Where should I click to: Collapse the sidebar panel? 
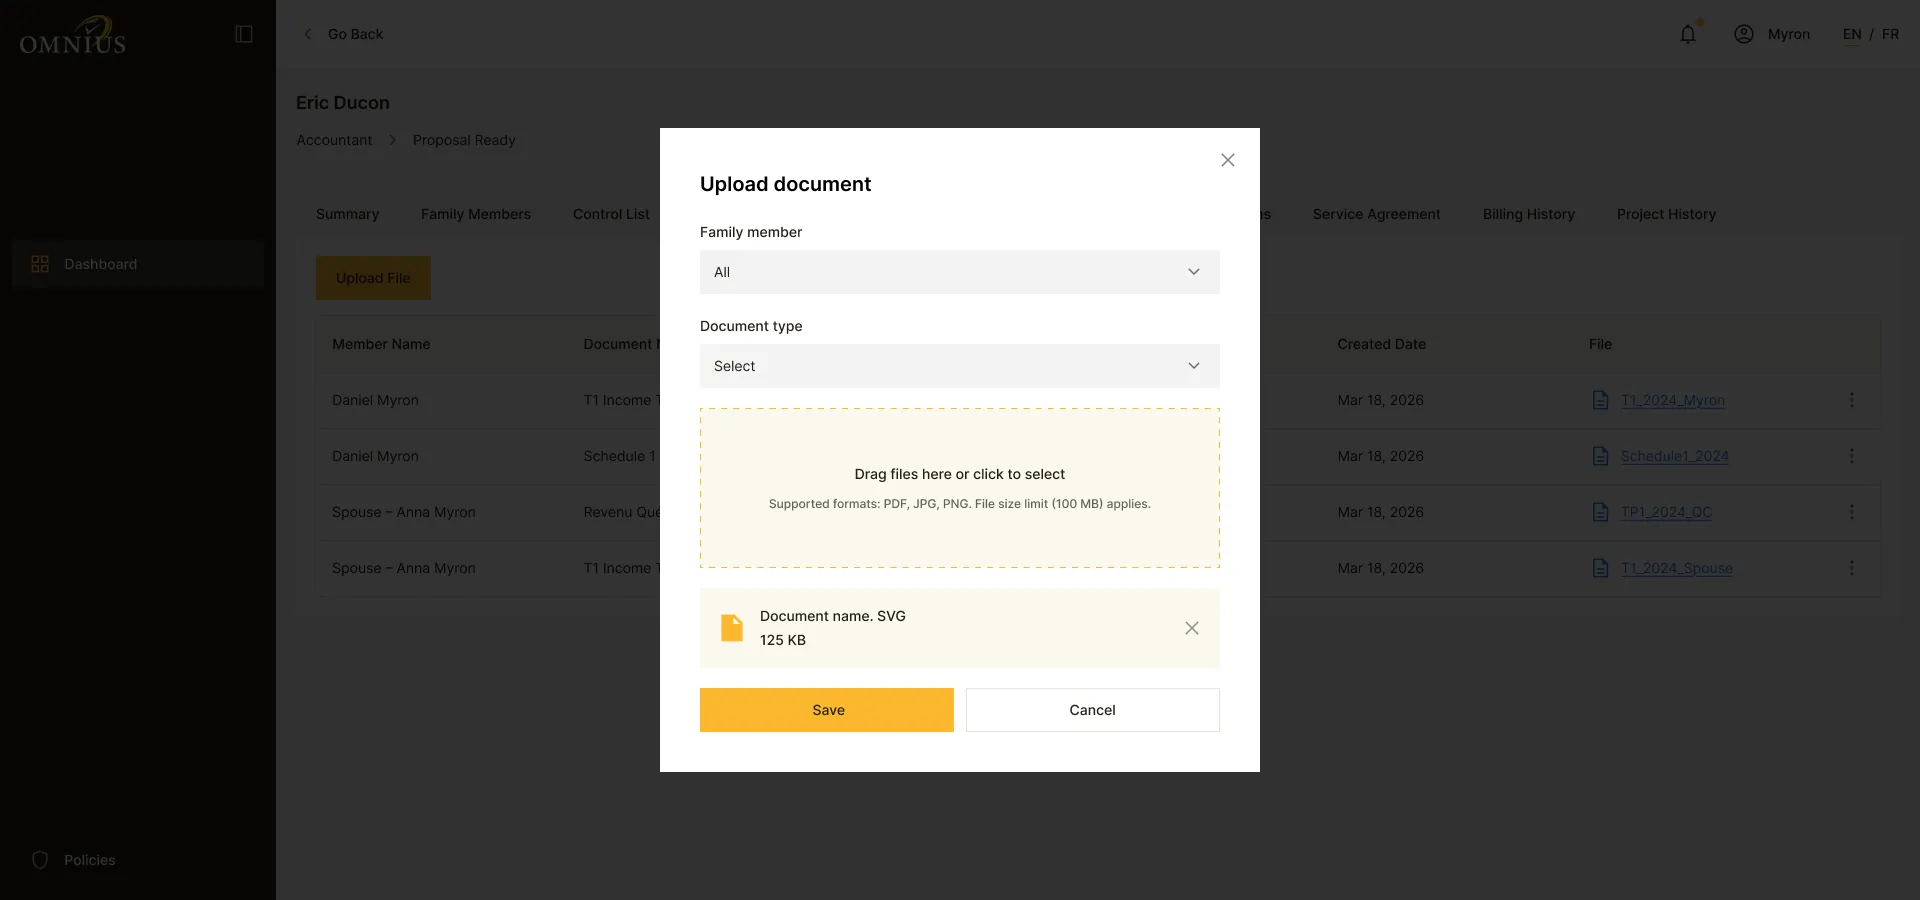(x=244, y=34)
